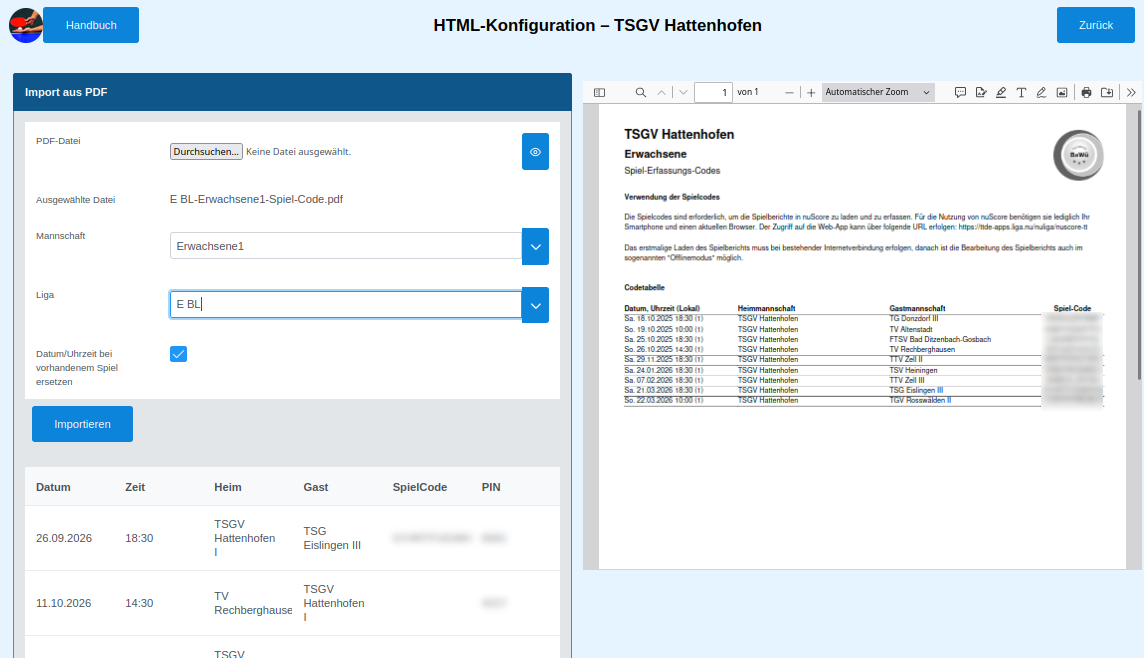Print the PDF document

coord(1086,93)
